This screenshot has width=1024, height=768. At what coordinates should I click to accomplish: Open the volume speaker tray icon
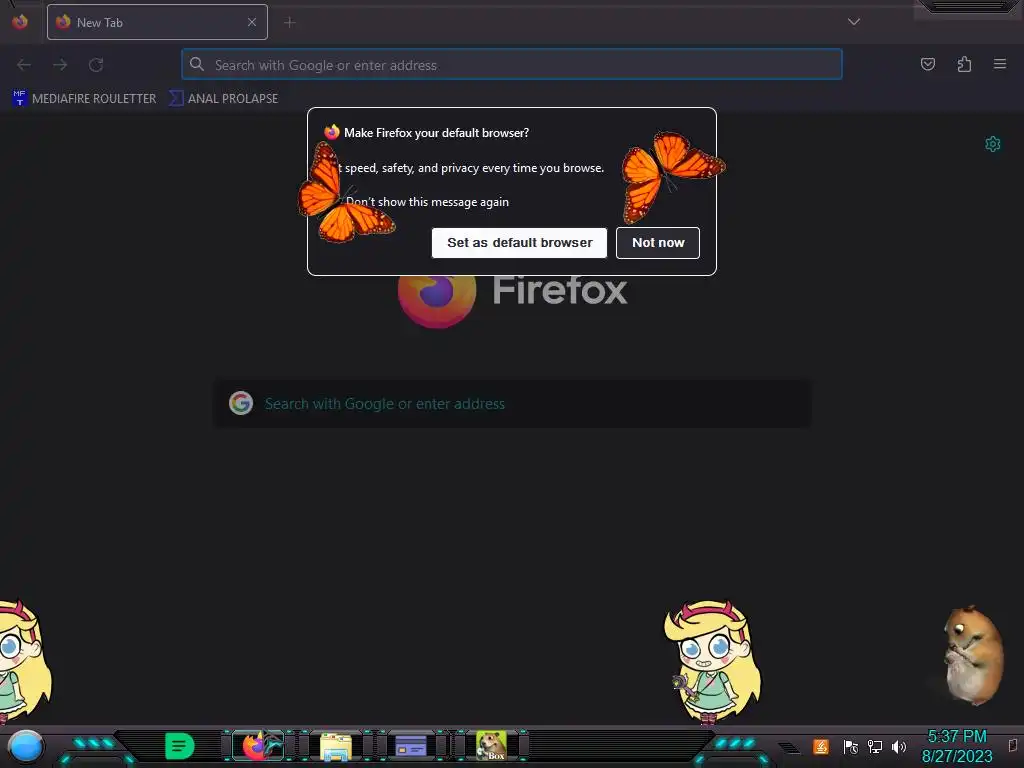[899, 746]
